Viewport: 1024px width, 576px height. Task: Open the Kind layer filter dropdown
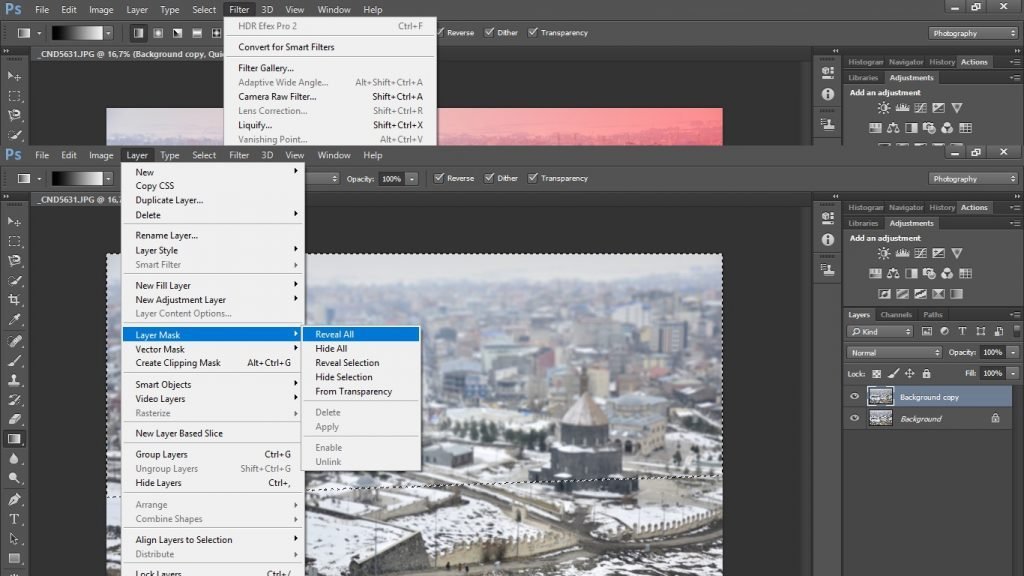coord(880,331)
